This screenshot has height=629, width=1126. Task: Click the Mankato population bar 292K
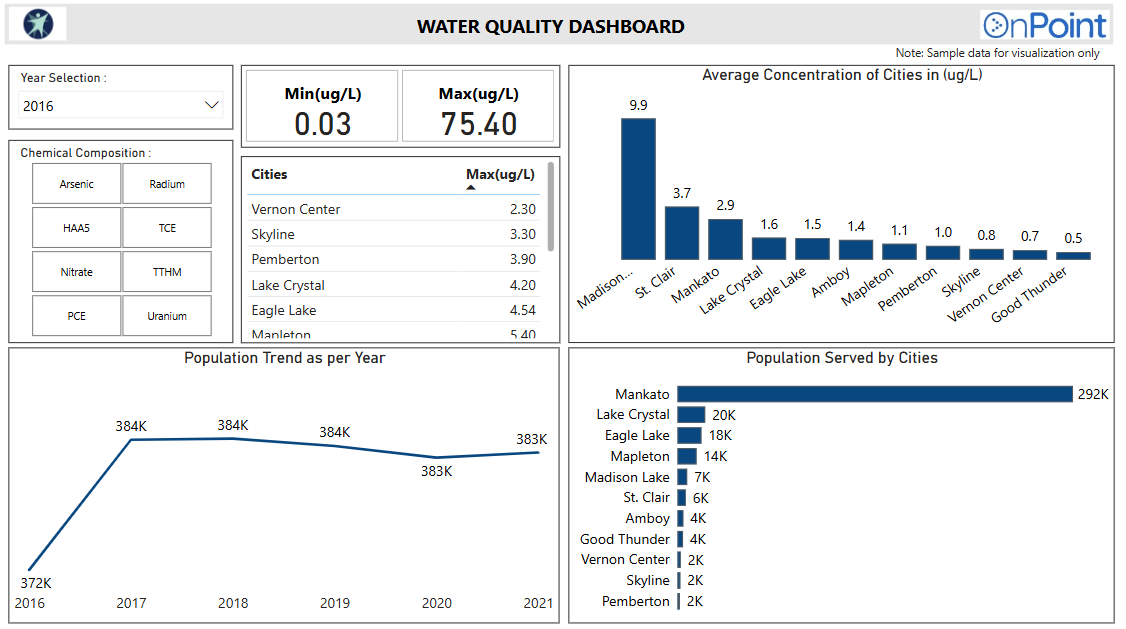[875, 394]
